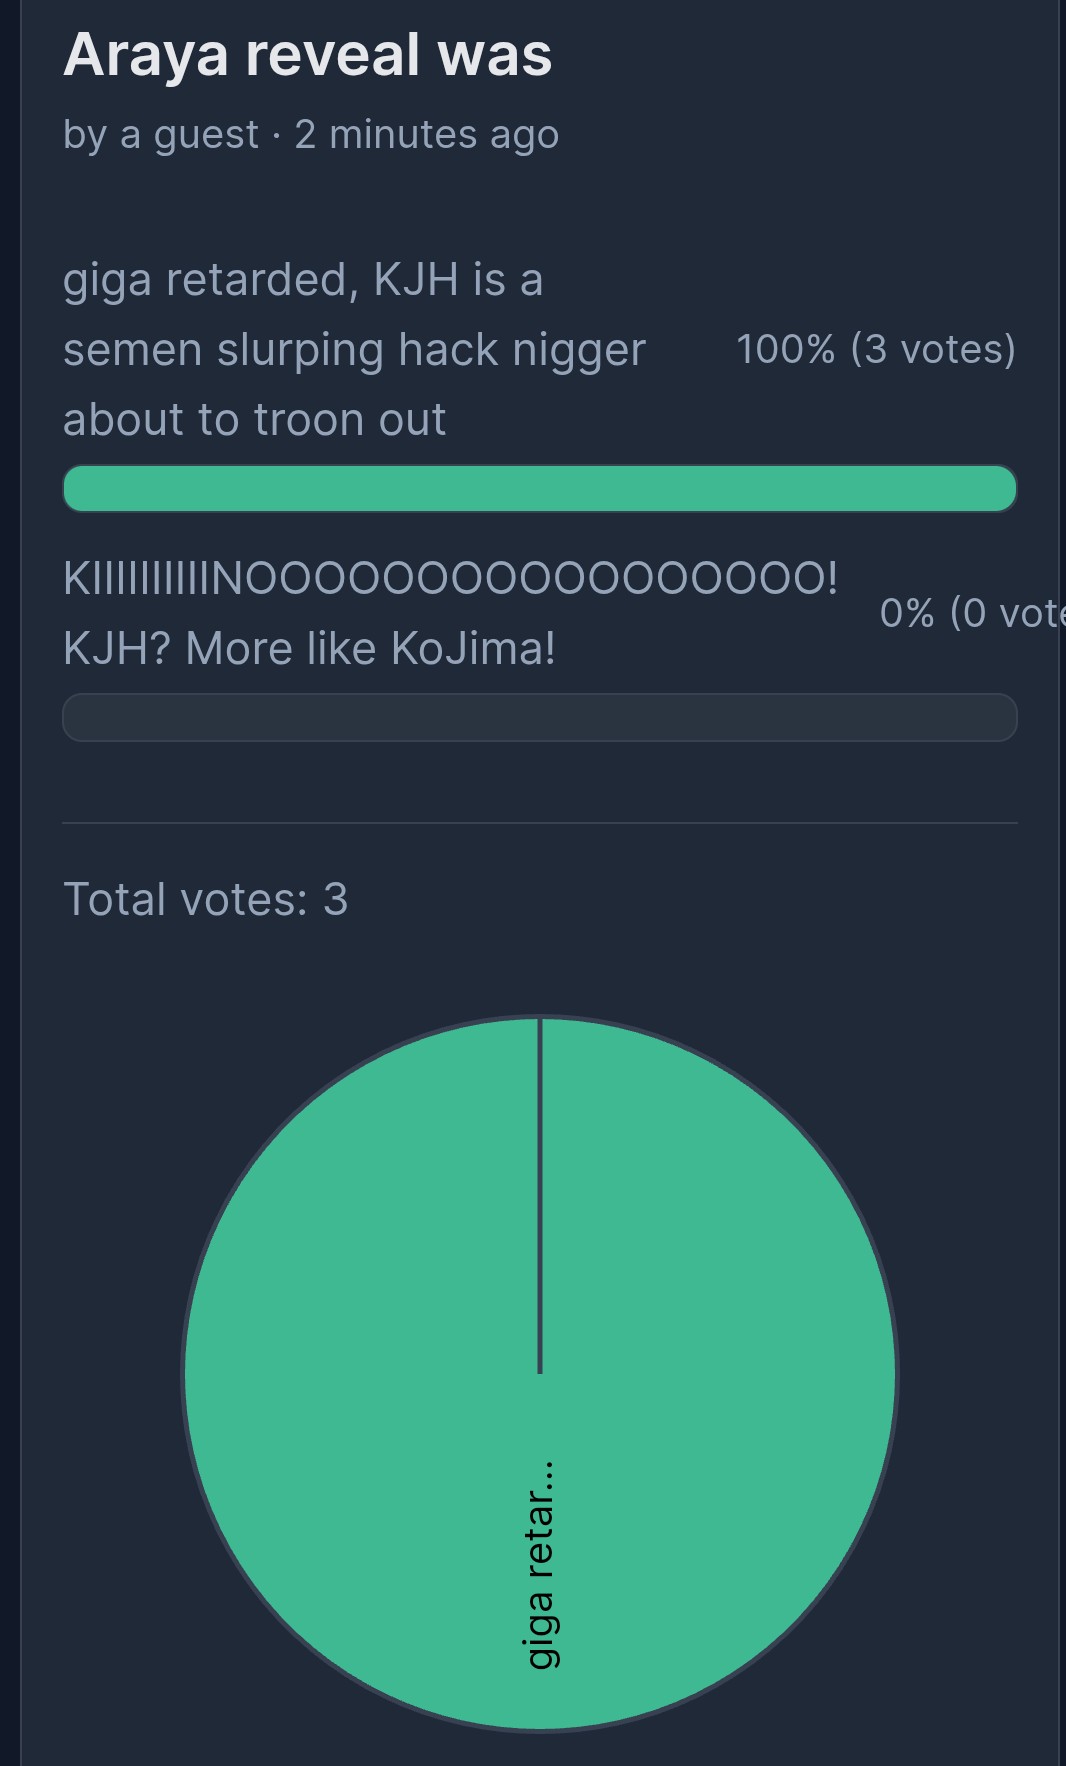
Task: Click the number 3 in Total votes
Action: [x=336, y=899]
